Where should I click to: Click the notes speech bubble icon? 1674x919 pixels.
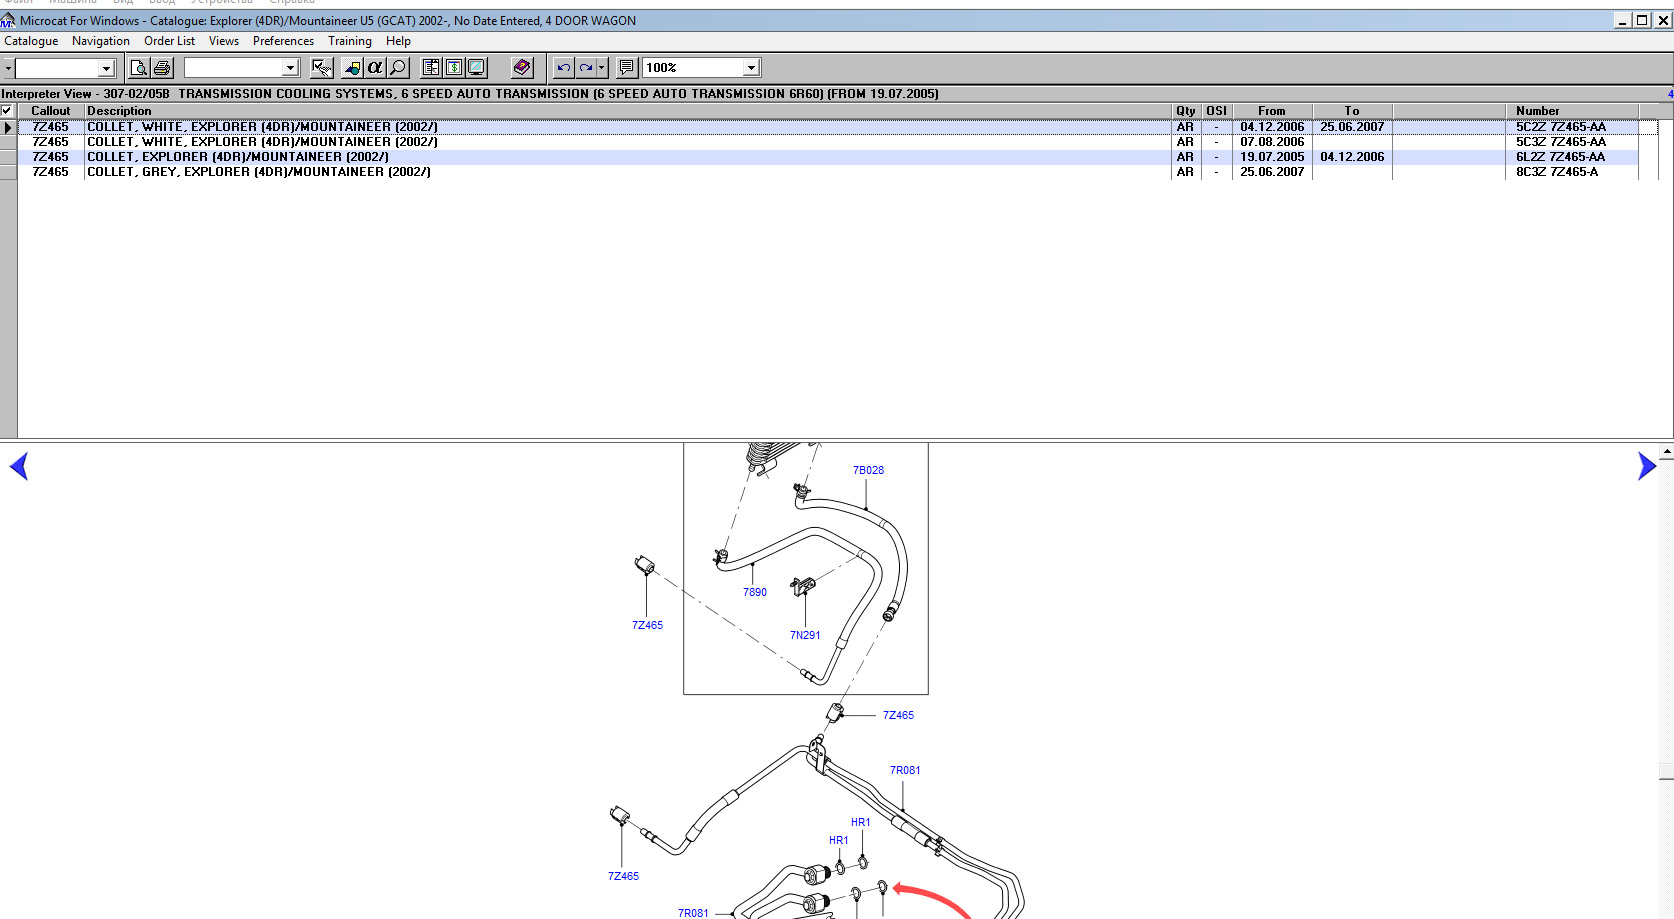[x=627, y=68]
